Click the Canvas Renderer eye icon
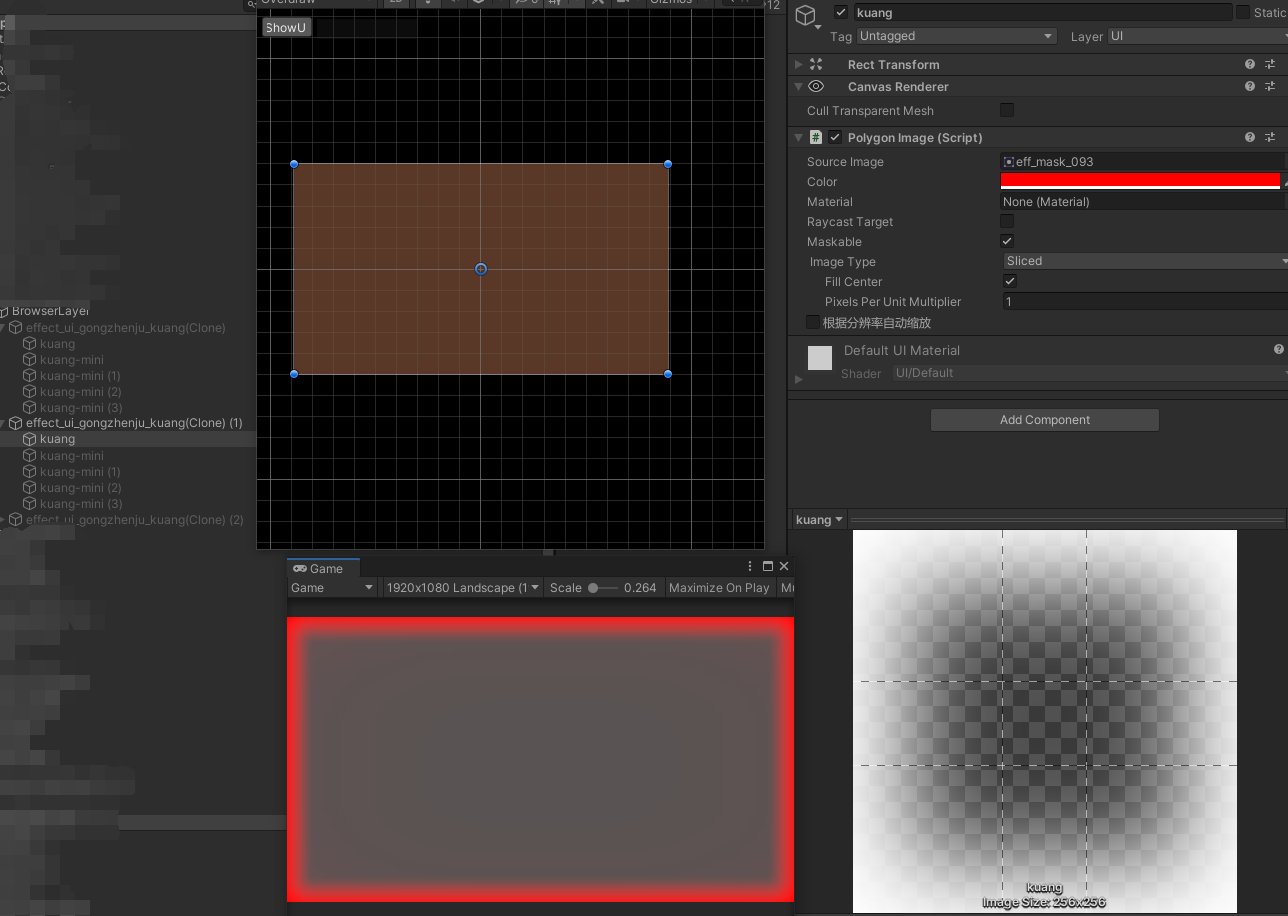The image size is (1288, 916). (x=816, y=87)
